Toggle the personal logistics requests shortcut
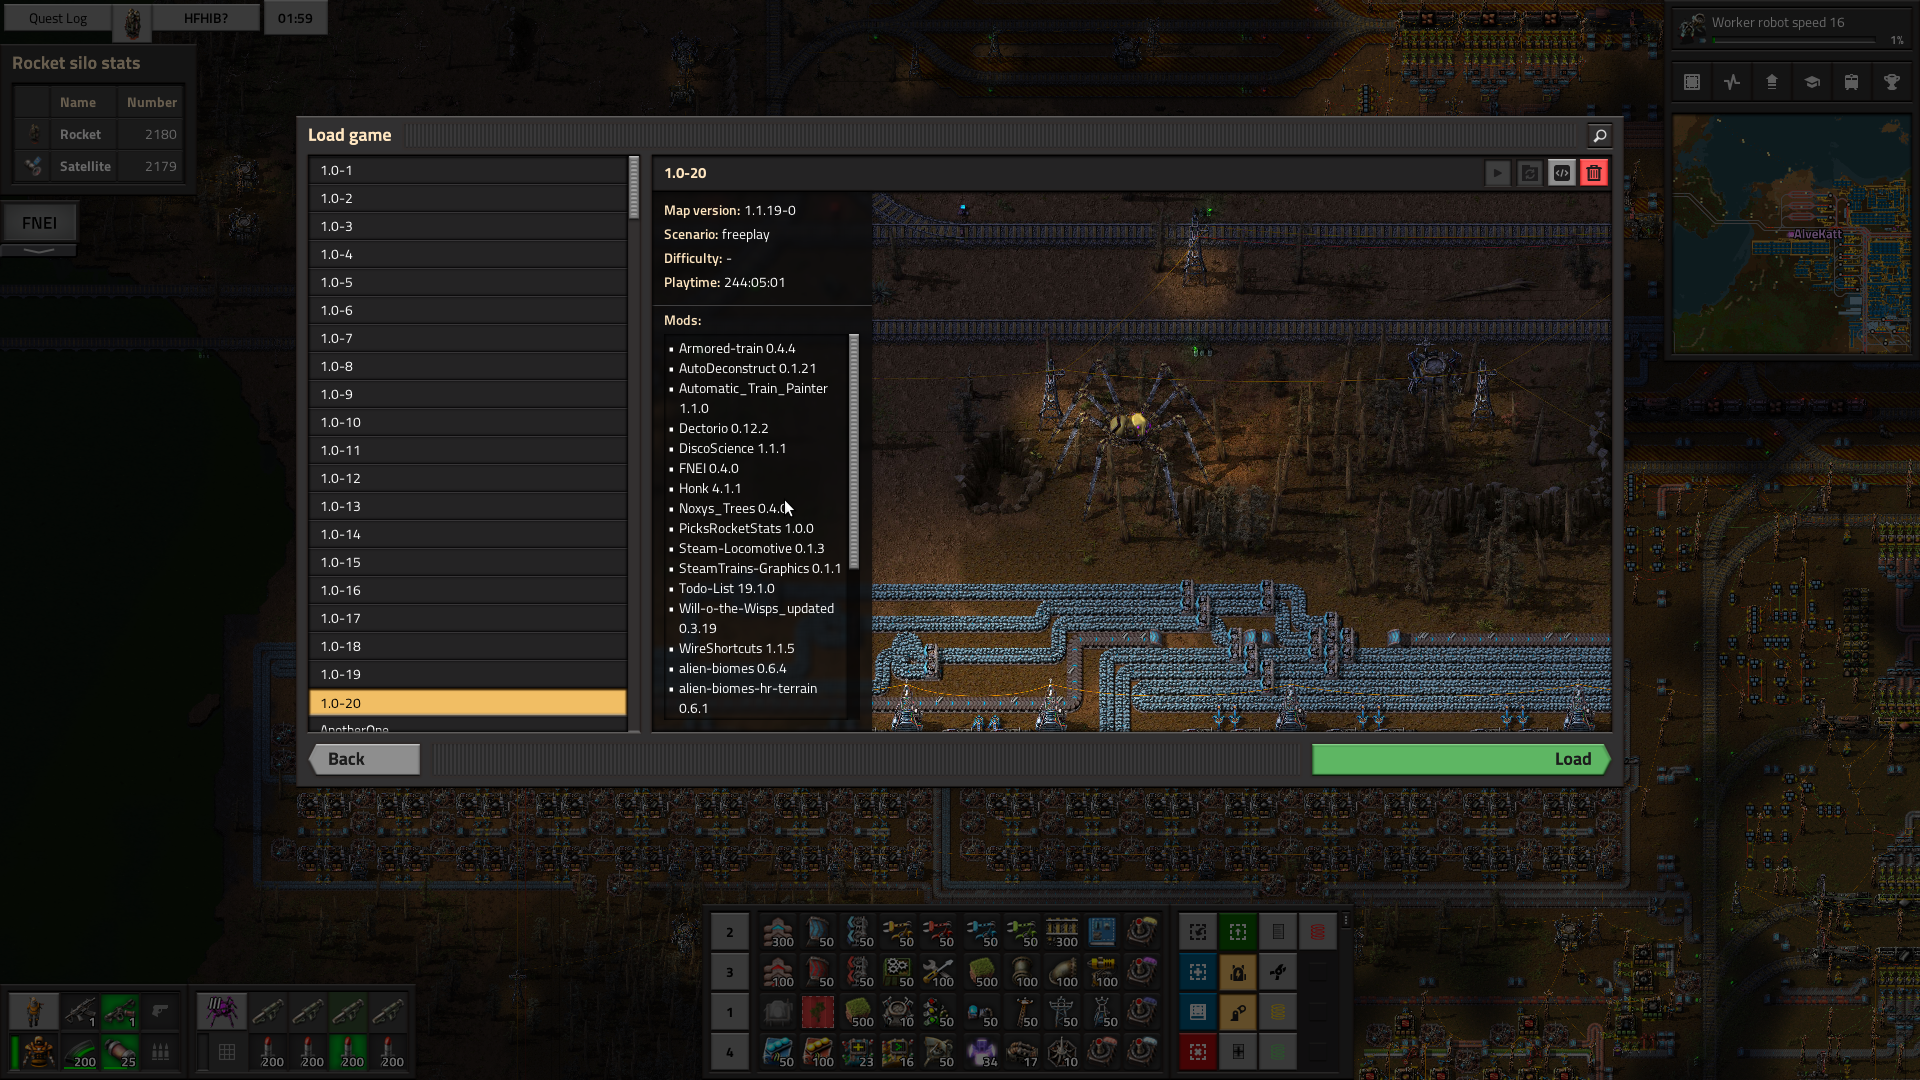 [x=1238, y=1012]
